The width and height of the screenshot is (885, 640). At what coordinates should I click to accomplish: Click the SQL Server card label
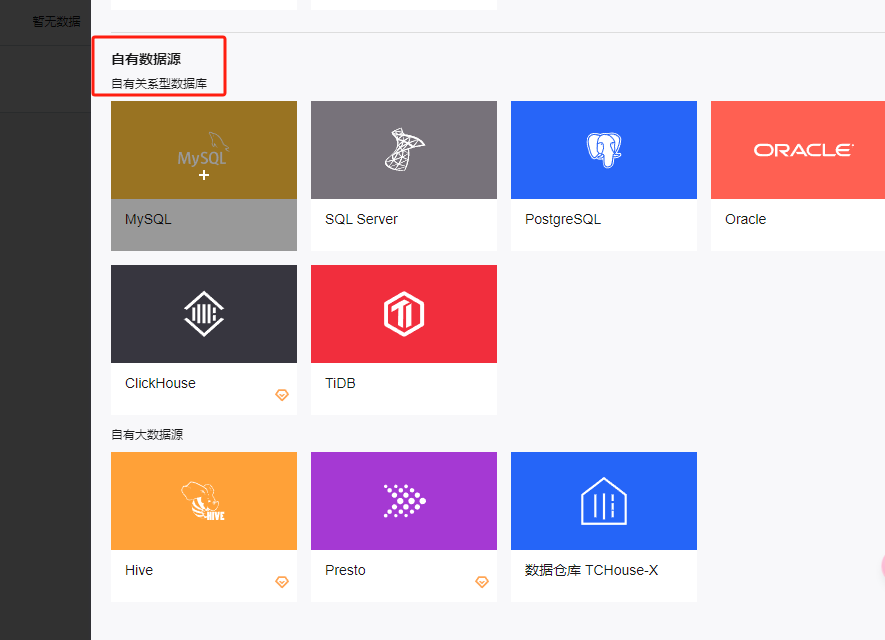[361, 219]
